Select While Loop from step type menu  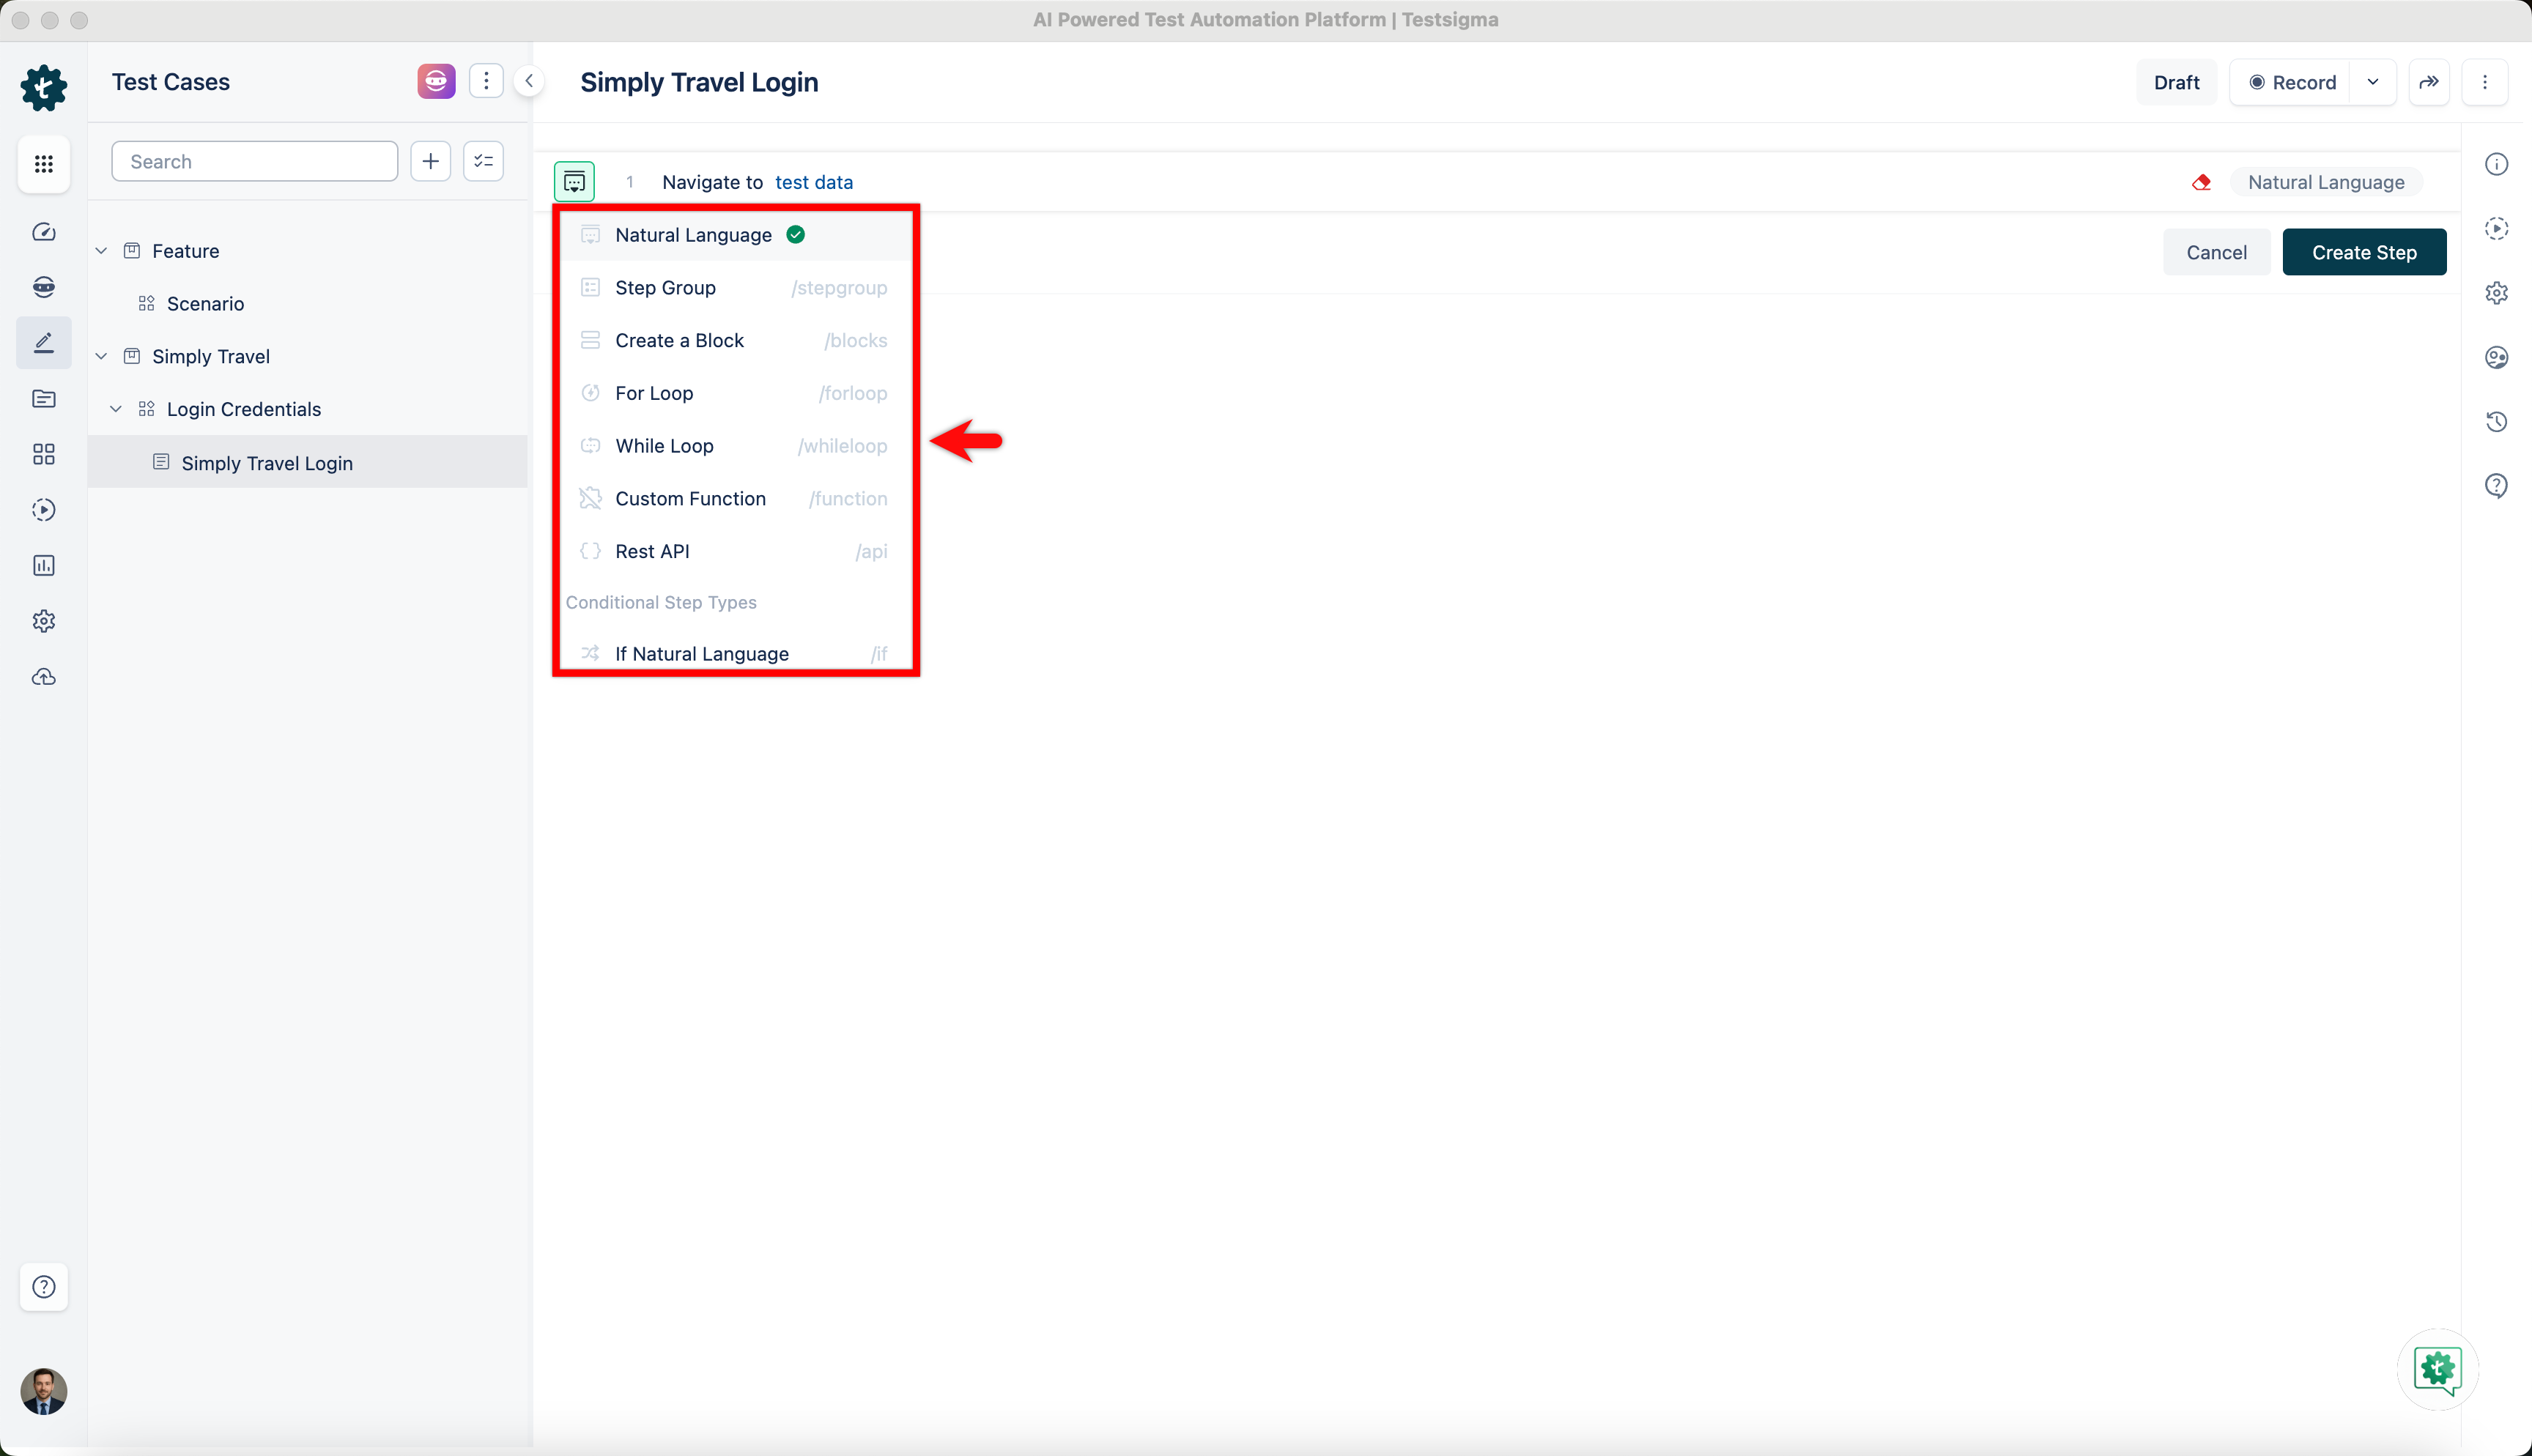(664, 446)
